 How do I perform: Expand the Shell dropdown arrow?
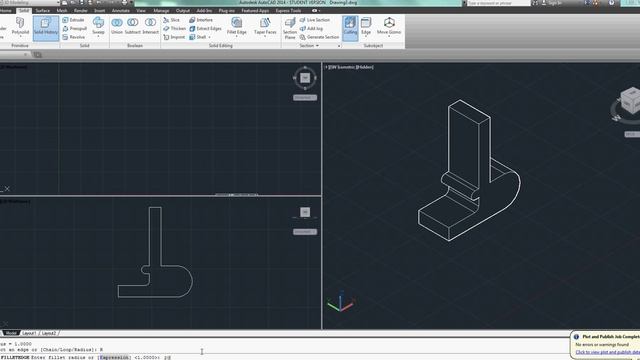click(x=210, y=37)
